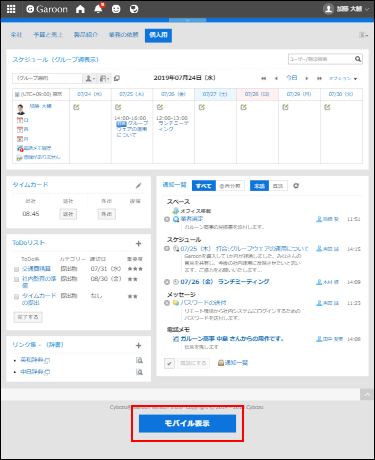Open the パスワードの送付 message notification

coord(203,303)
